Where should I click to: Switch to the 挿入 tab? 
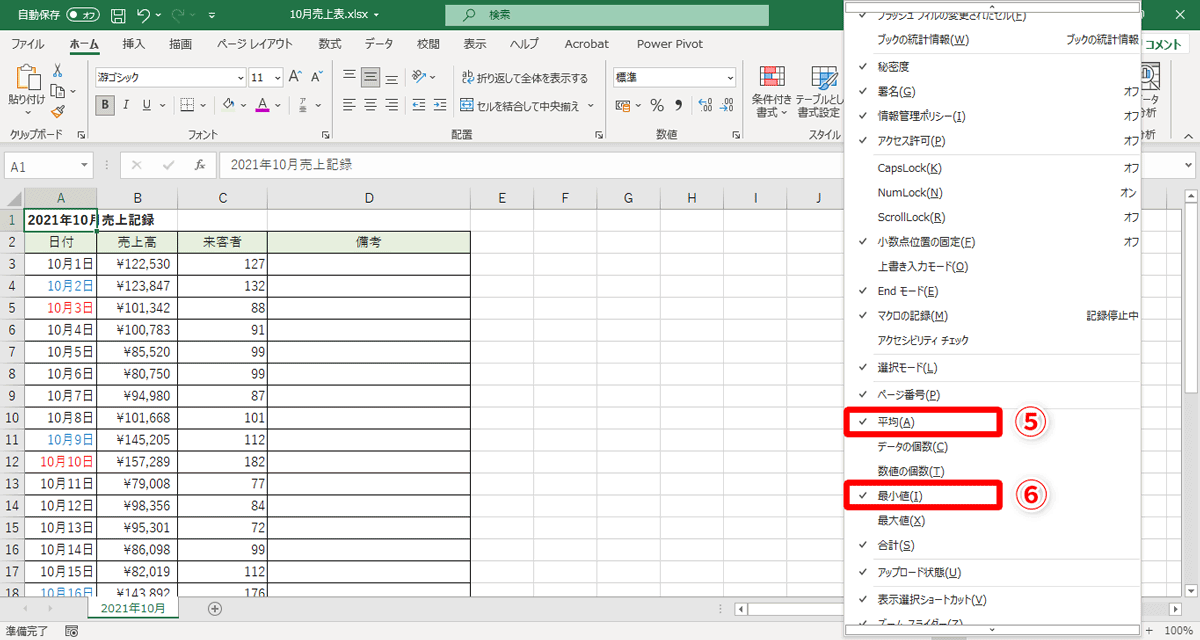[x=134, y=44]
